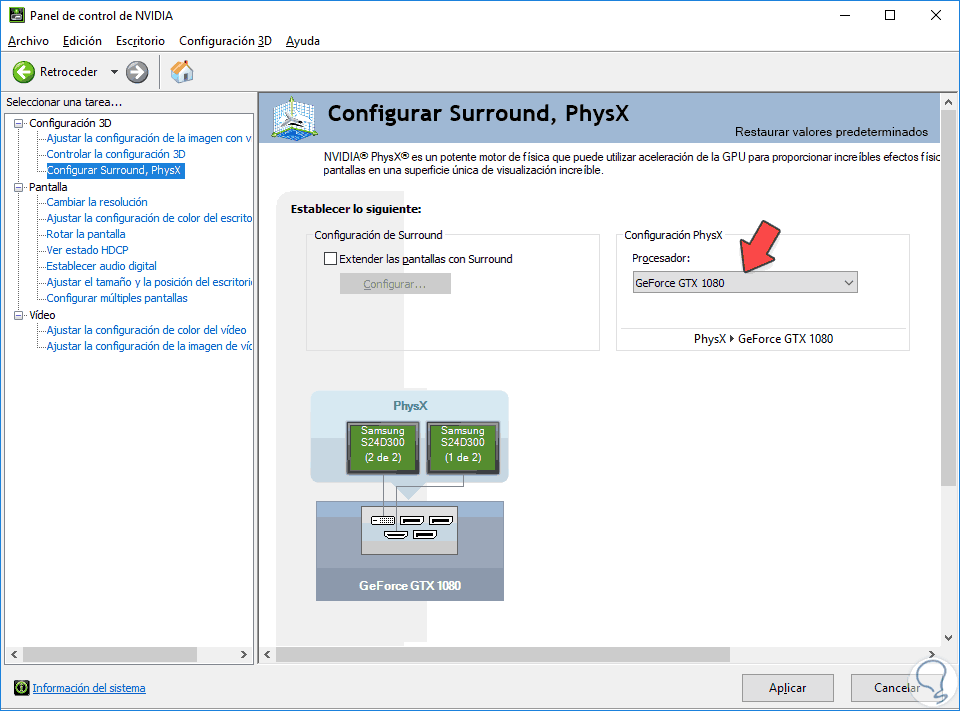The image size is (960, 711).
Task: Click the disabled Configurar... button
Action: (395, 284)
